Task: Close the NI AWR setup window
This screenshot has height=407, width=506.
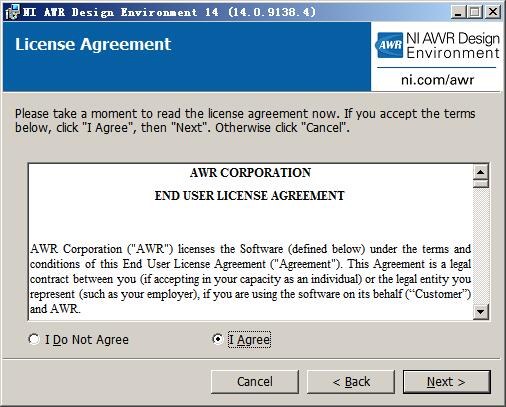Action: pyautogui.click(x=493, y=12)
